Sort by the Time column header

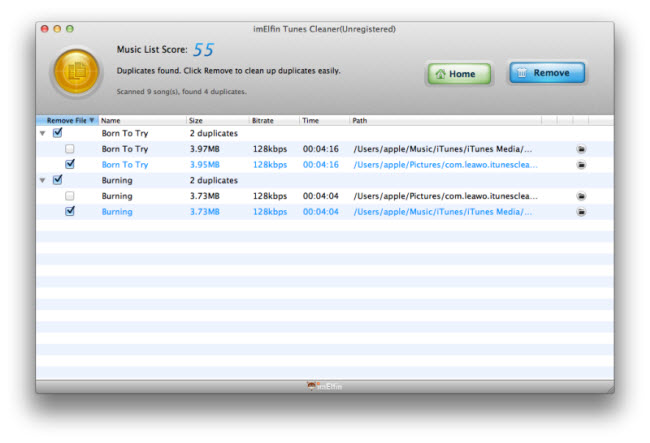tap(324, 120)
